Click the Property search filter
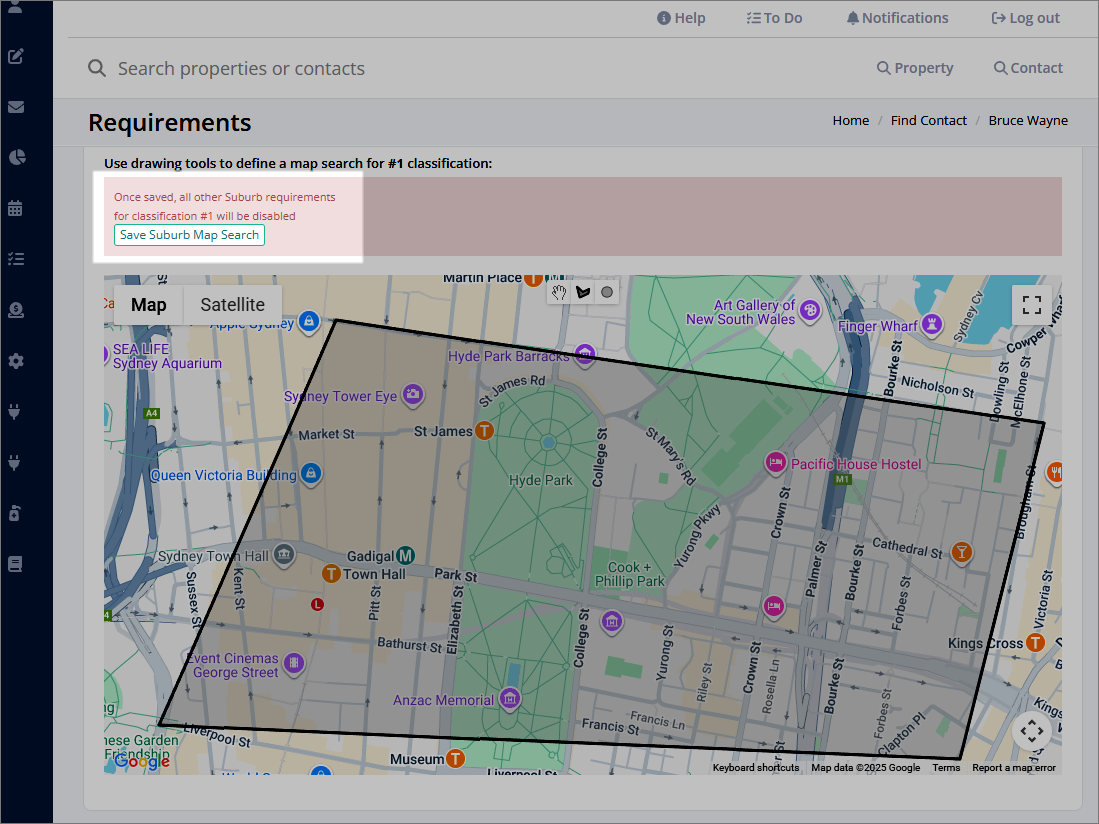 click(915, 68)
